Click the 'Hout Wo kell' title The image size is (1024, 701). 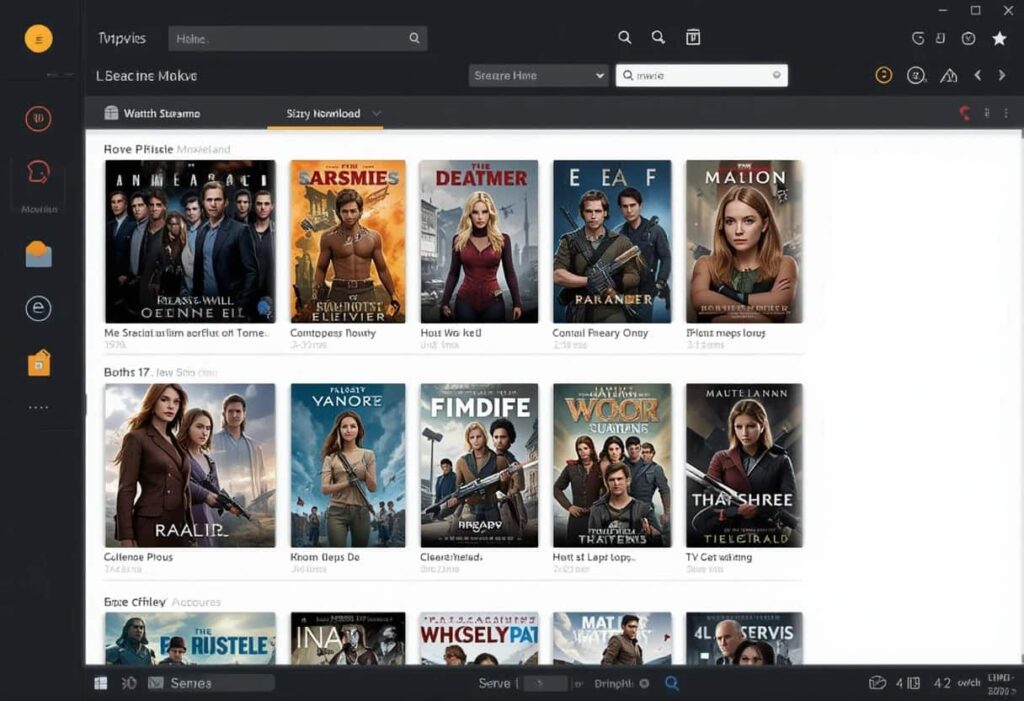(451, 333)
